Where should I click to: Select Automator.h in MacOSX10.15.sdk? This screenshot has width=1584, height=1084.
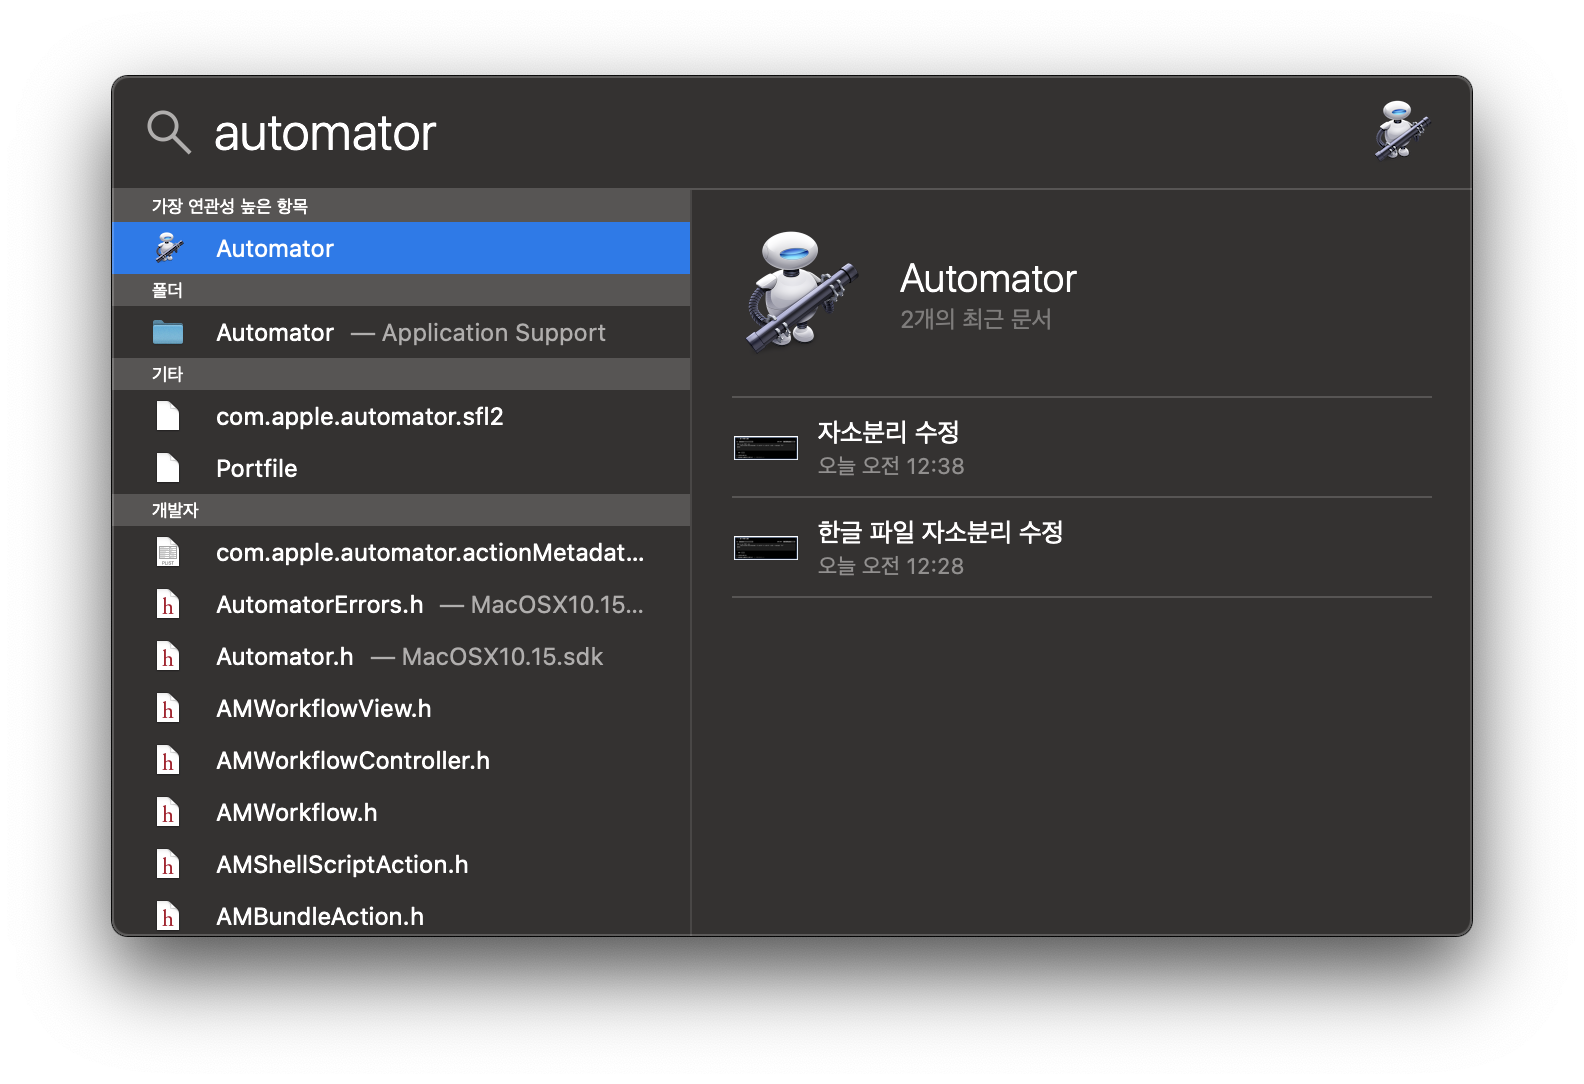[401, 656]
